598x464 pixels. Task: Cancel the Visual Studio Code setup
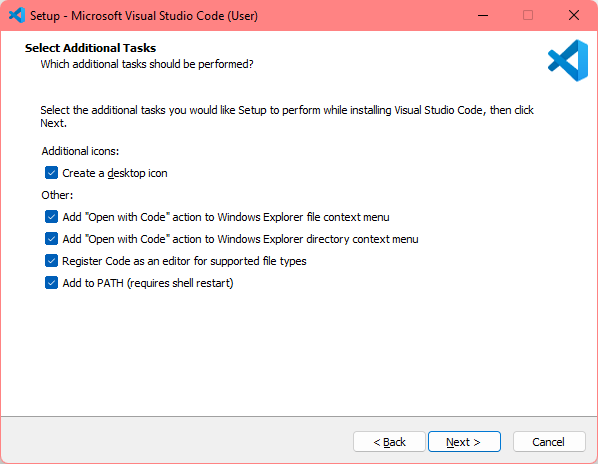click(549, 442)
